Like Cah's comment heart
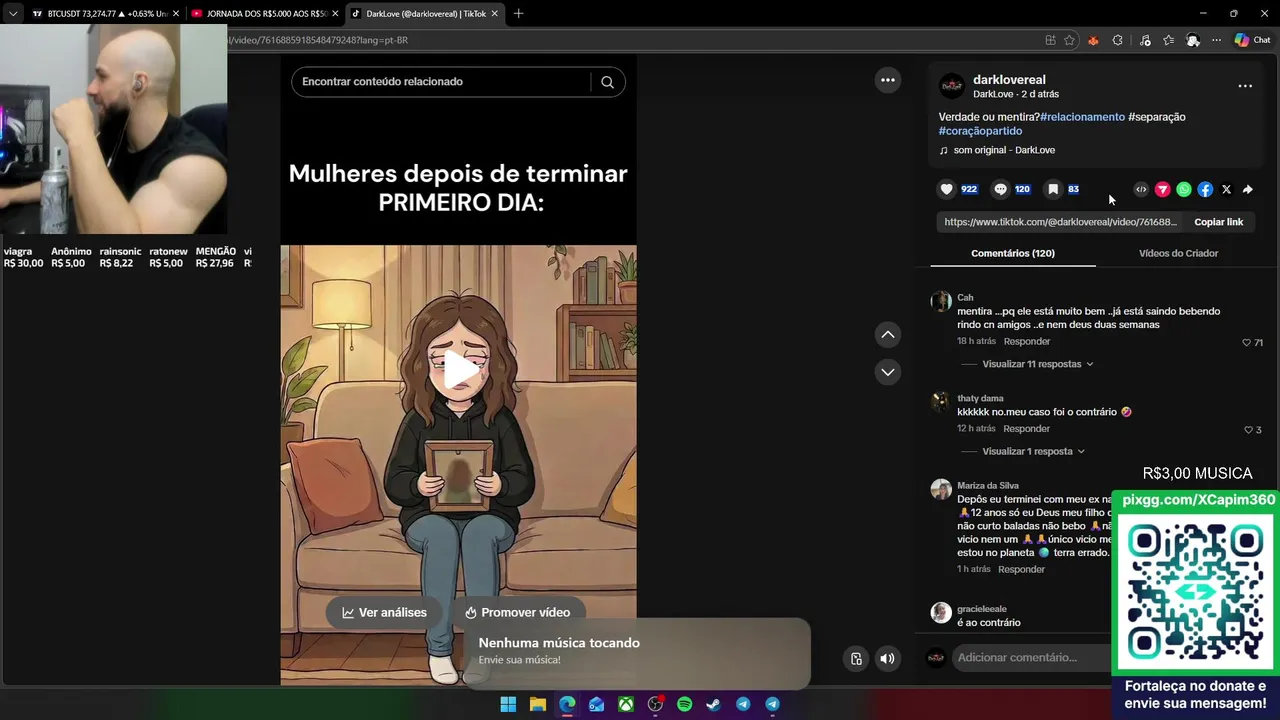The height and width of the screenshot is (720, 1280). pyautogui.click(x=1246, y=342)
